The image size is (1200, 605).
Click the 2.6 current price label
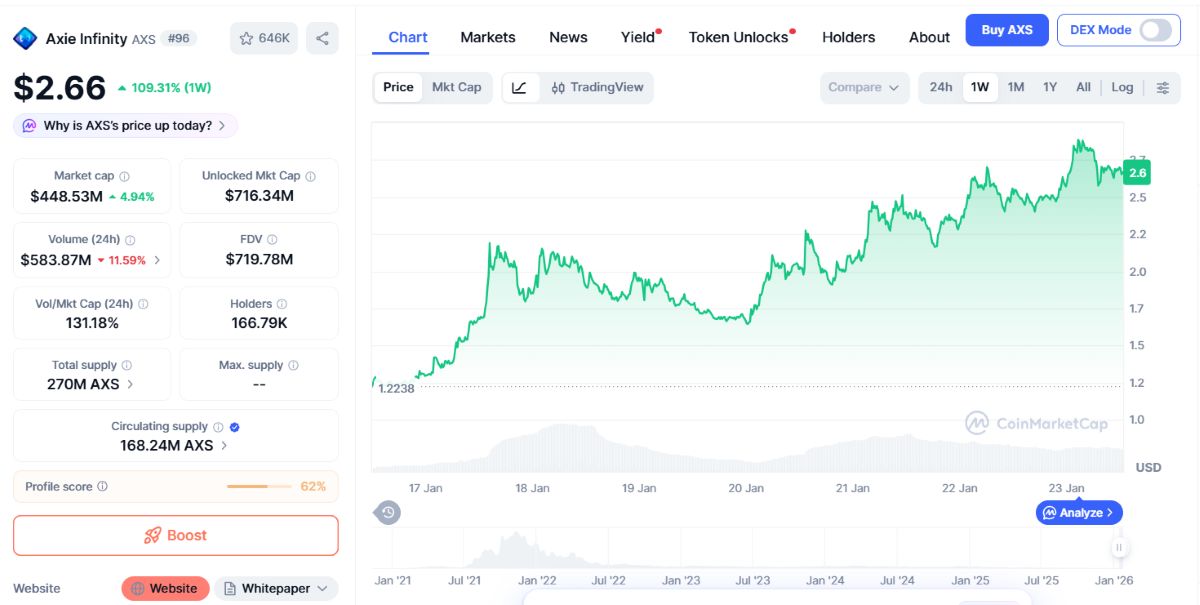click(x=1137, y=173)
